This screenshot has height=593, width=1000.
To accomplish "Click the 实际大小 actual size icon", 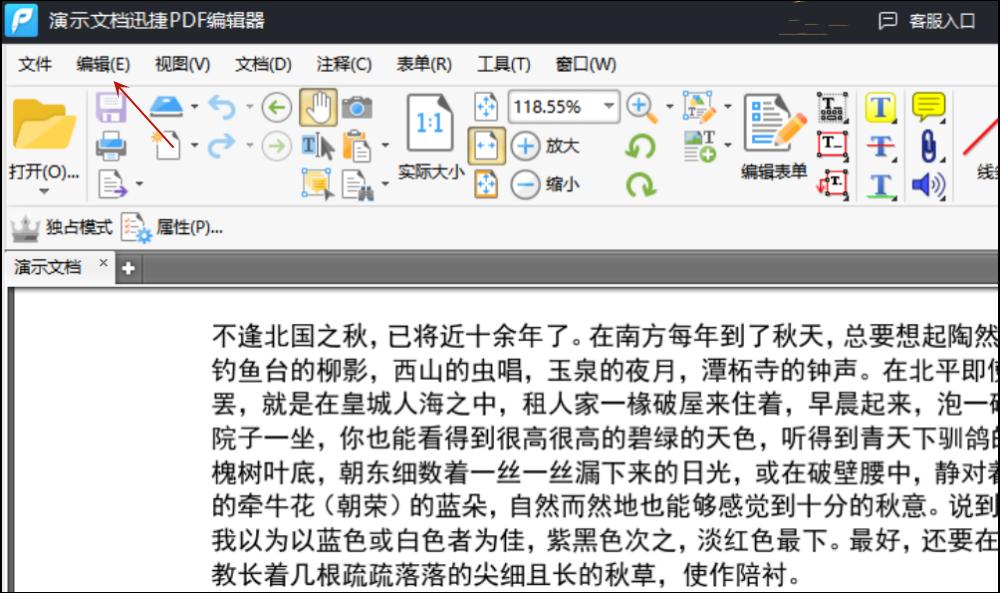I will click(x=430, y=125).
